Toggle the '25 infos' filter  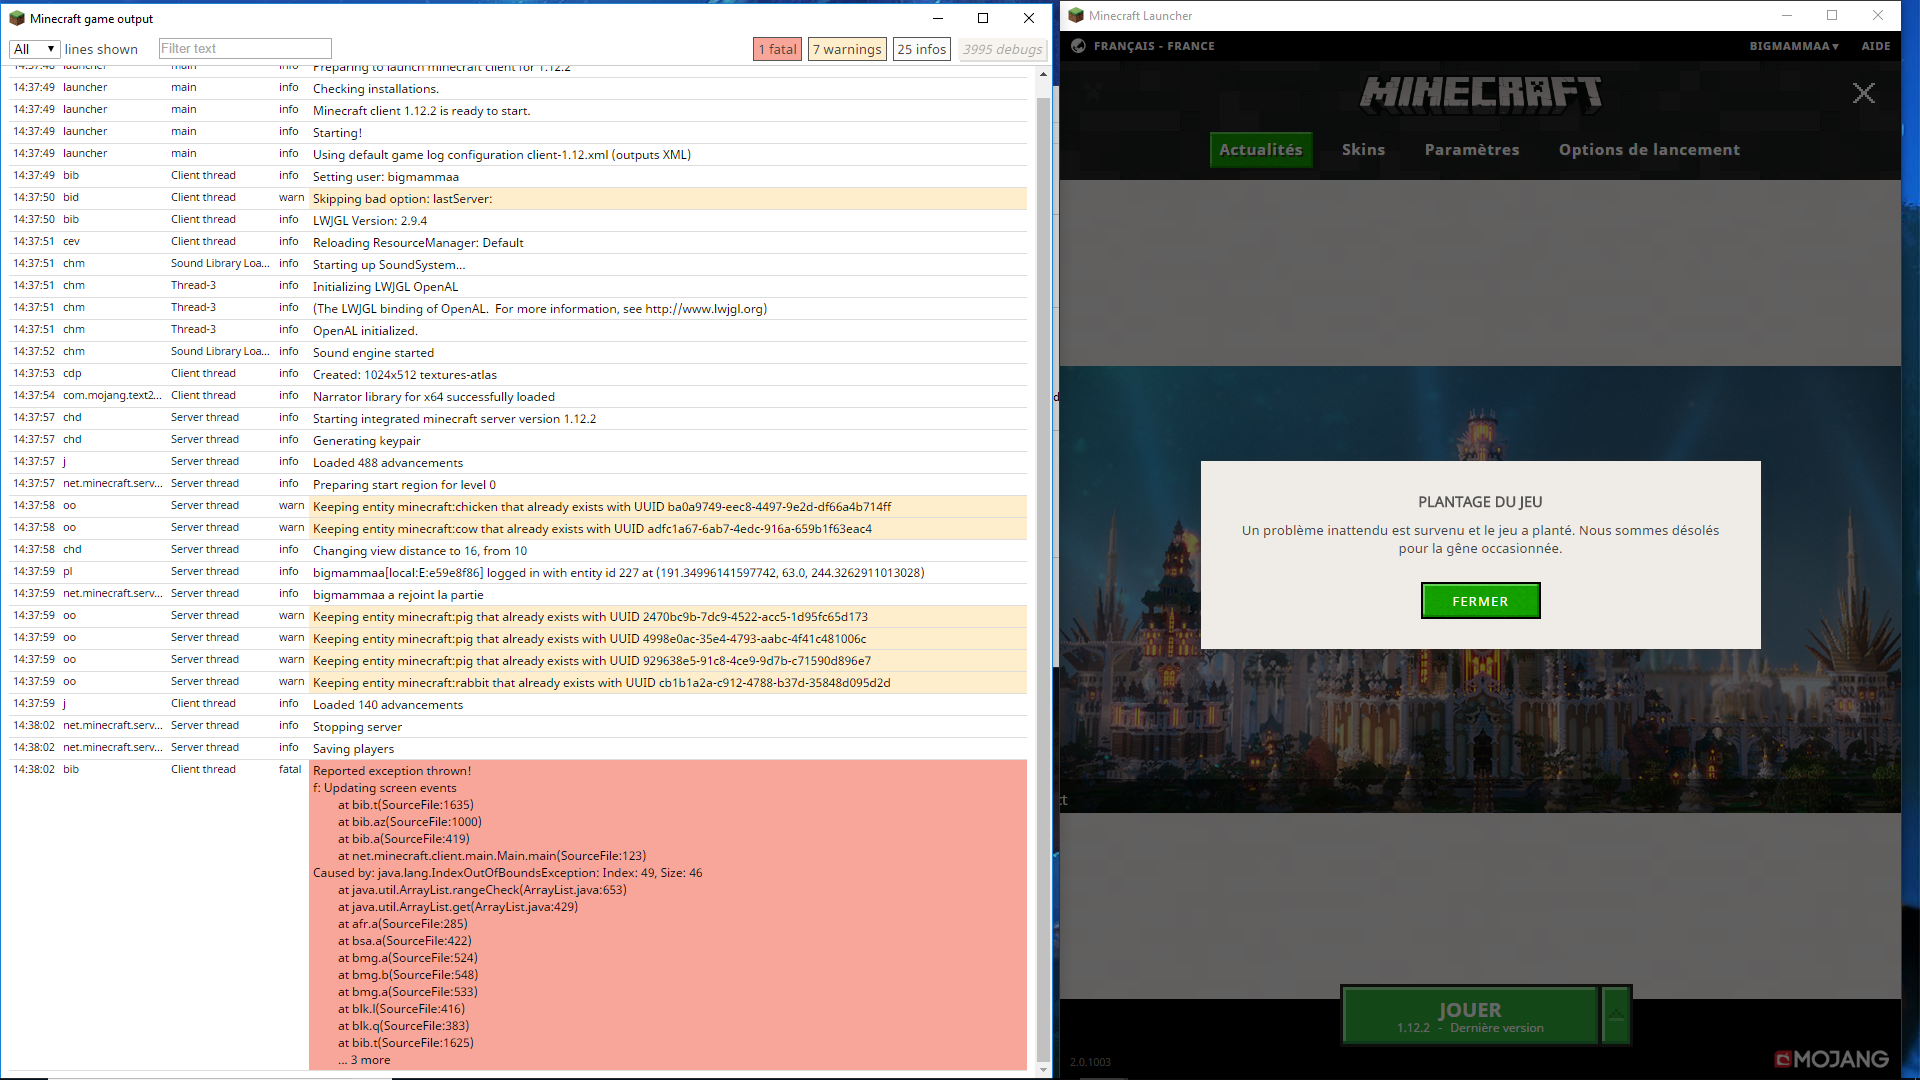921,49
